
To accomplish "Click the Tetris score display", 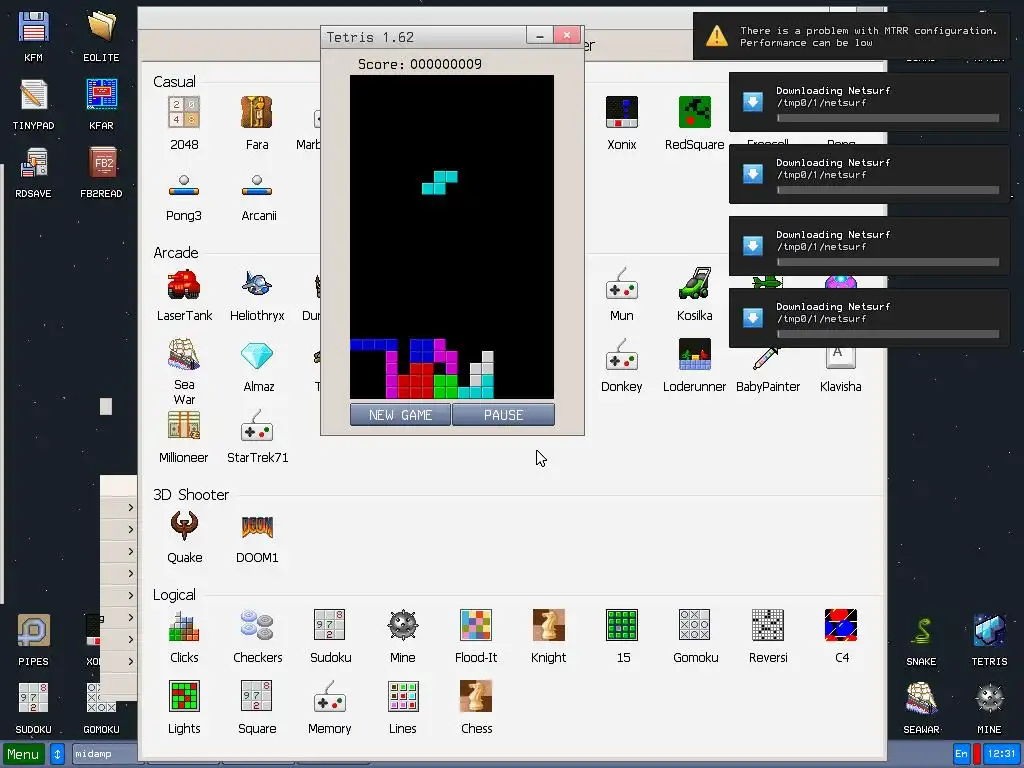I will [x=420, y=64].
